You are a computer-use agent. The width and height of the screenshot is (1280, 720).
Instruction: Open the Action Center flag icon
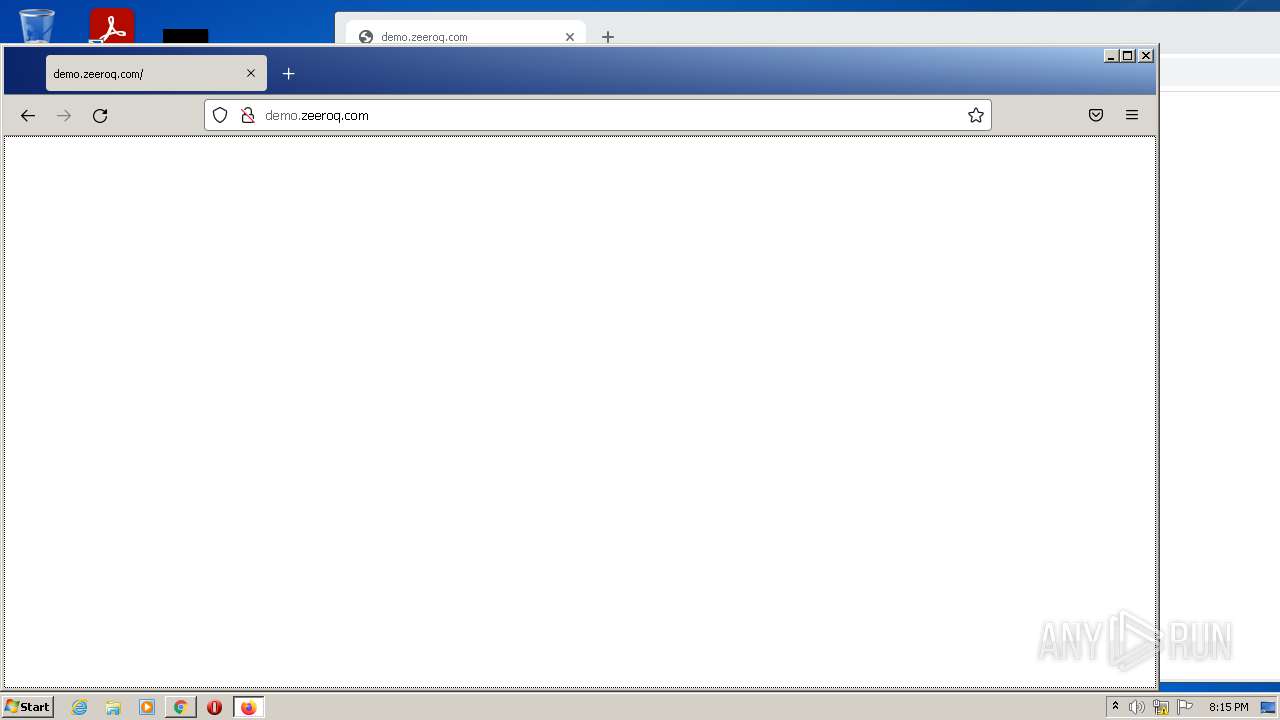(x=1185, y=707)
